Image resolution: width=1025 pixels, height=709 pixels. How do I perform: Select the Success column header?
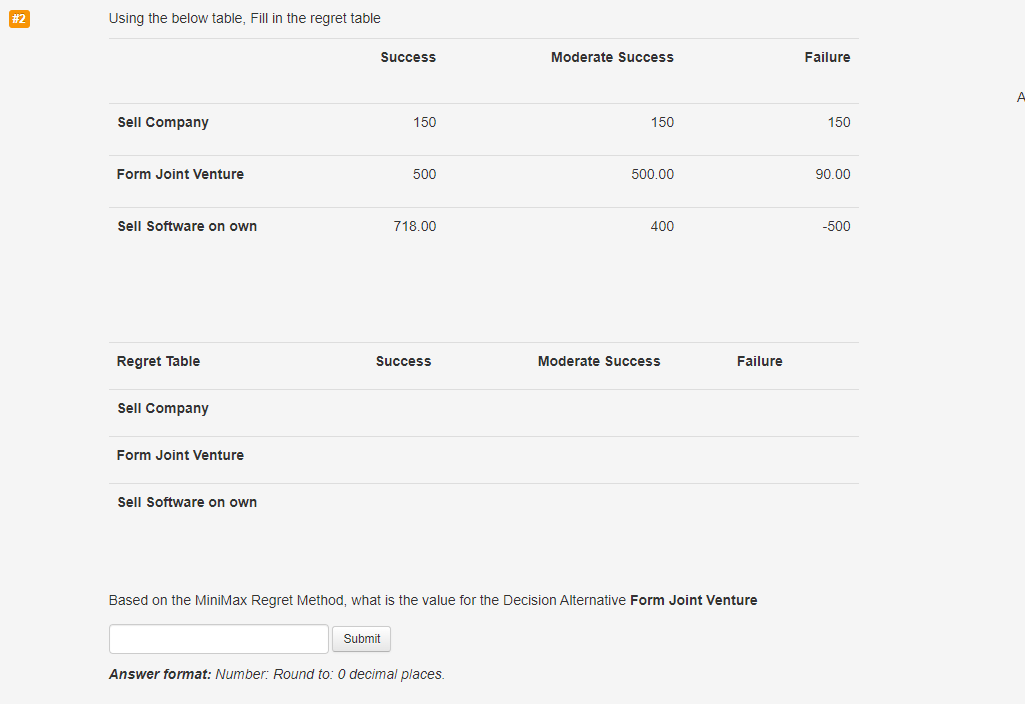tap(408, 57)
